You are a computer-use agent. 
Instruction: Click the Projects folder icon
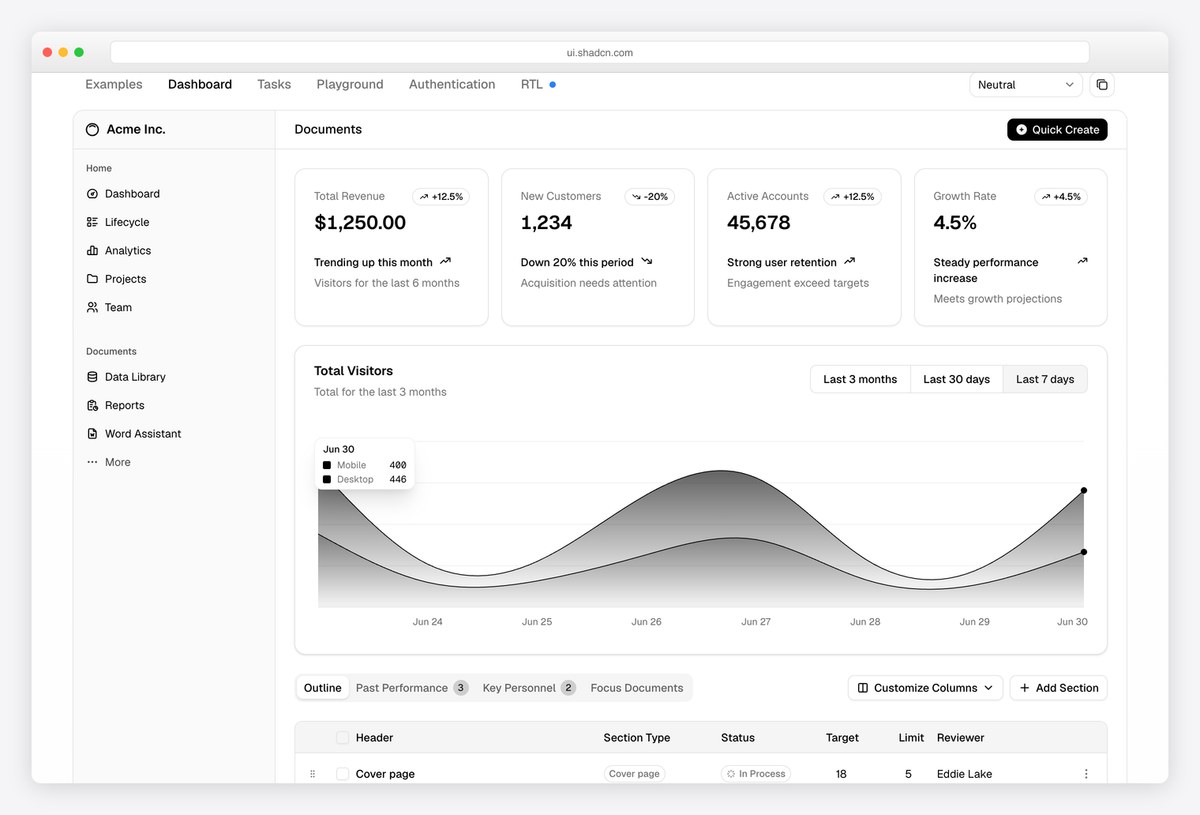tap(92, 279)
